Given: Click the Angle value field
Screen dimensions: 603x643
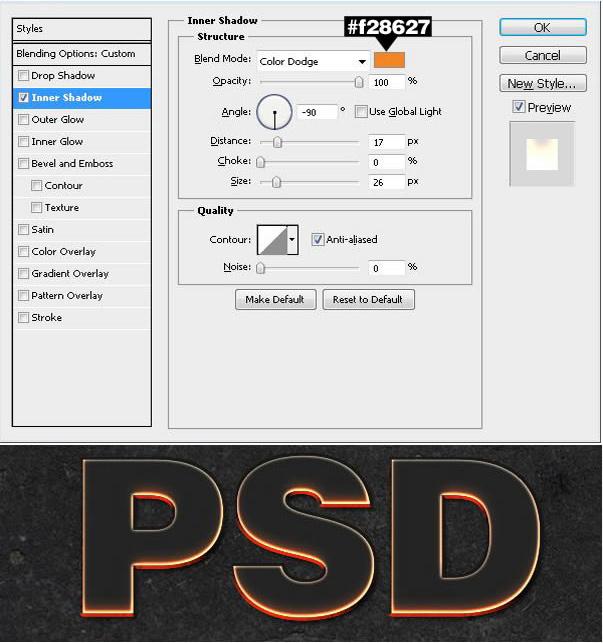Looking at the screenshot, I should coord(317,112).
